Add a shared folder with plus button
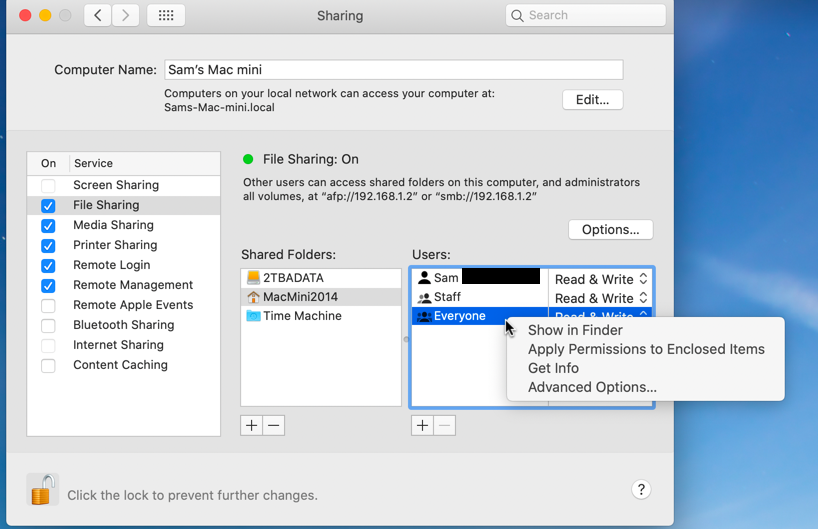 [251, 425]
